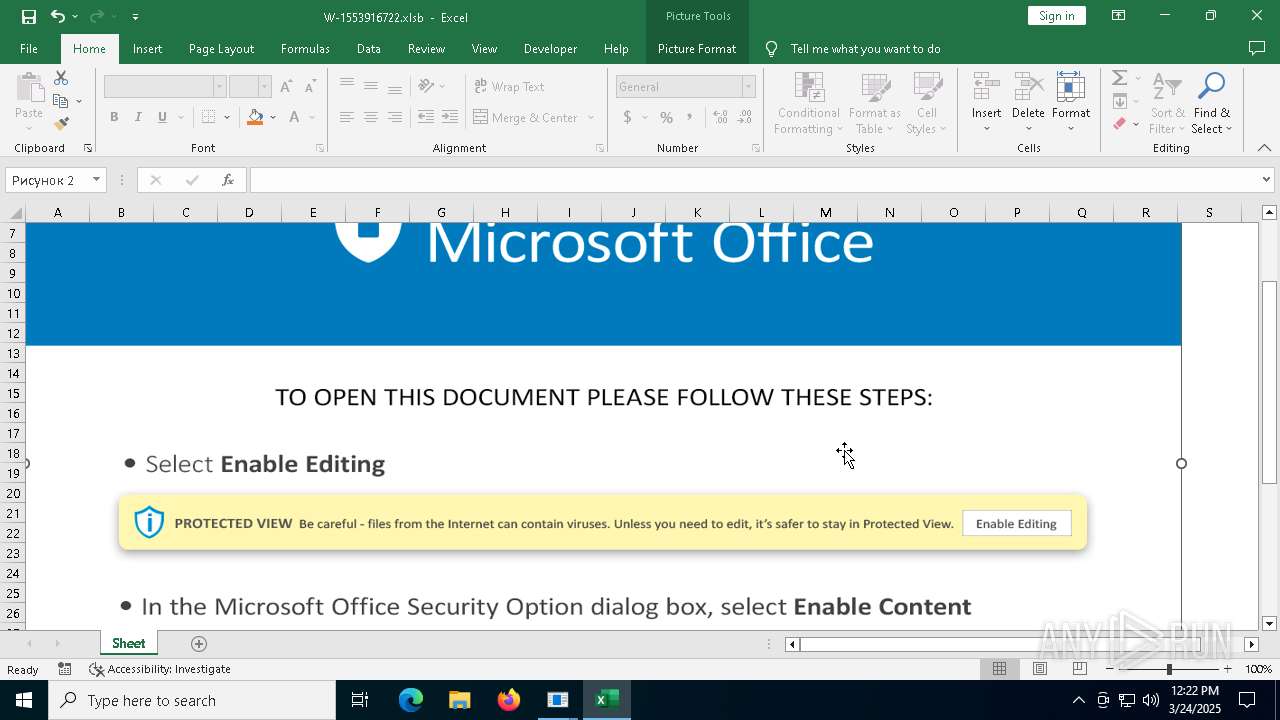This screenshot has height=720, width=1280.
Task: Toggle Top Align
Action: pyautogui.click(x=347, y=86)
